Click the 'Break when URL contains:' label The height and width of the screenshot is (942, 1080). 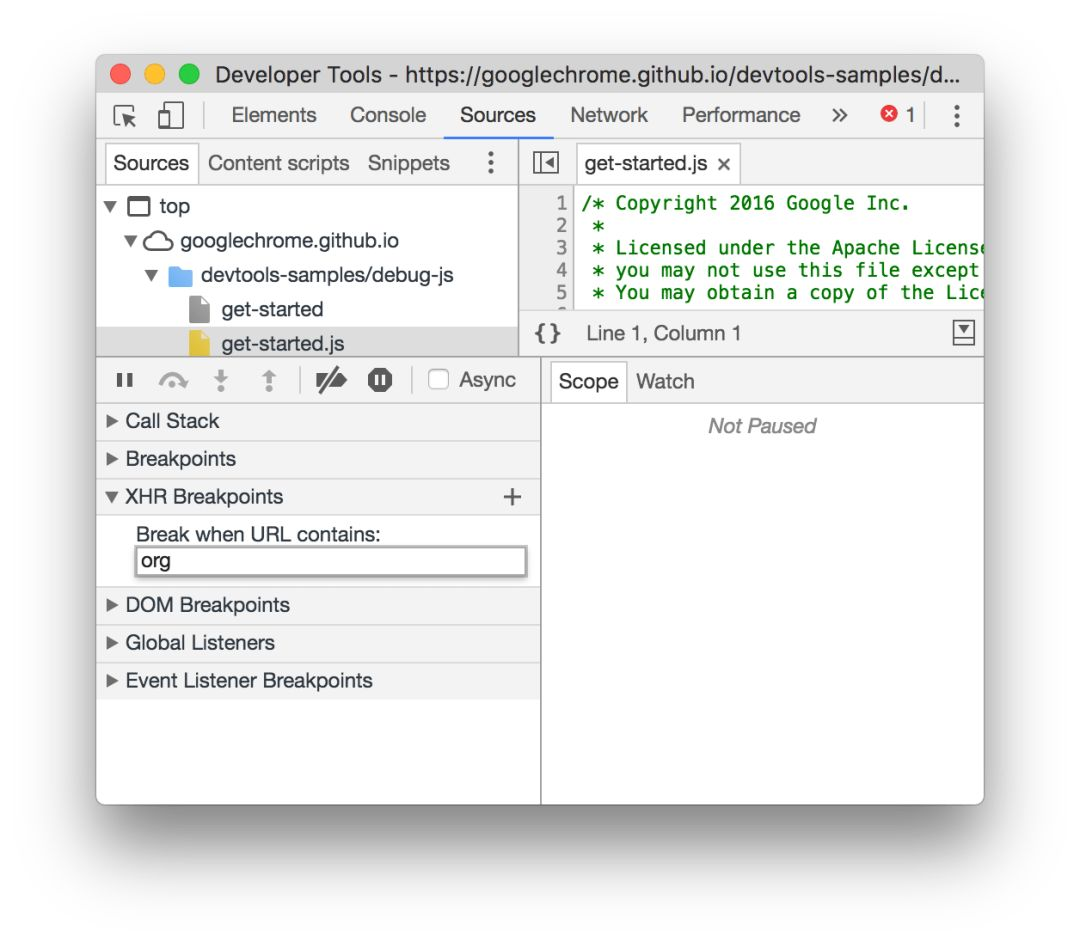pos(258,534)
